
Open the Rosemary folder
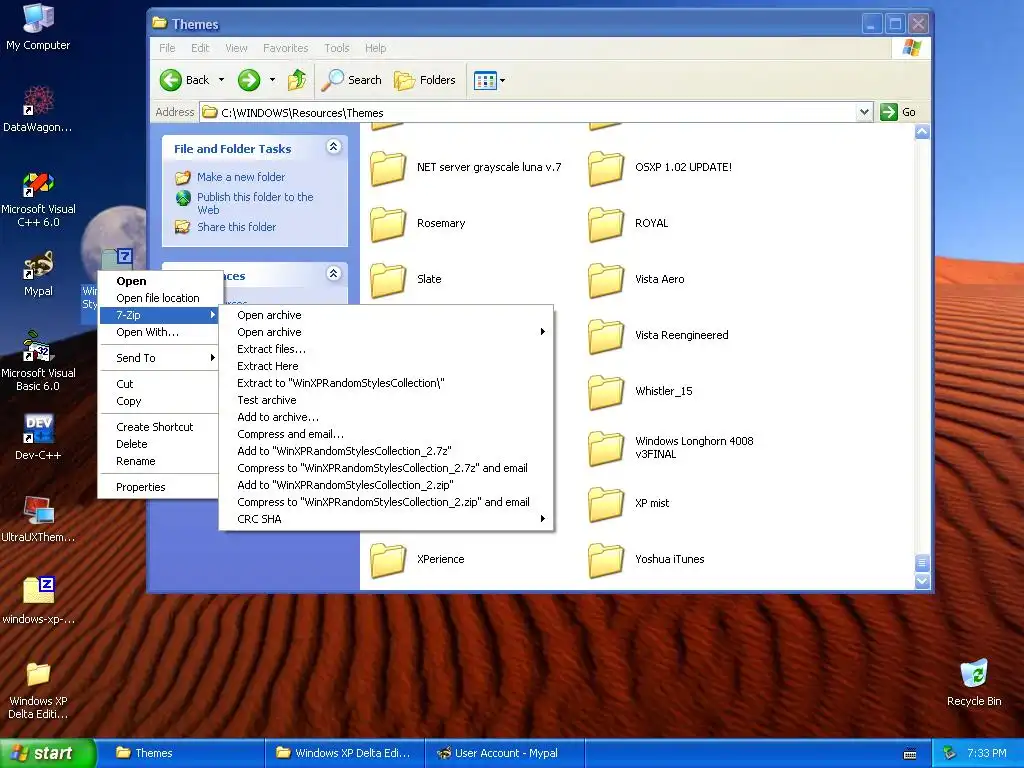coord(418,223)
